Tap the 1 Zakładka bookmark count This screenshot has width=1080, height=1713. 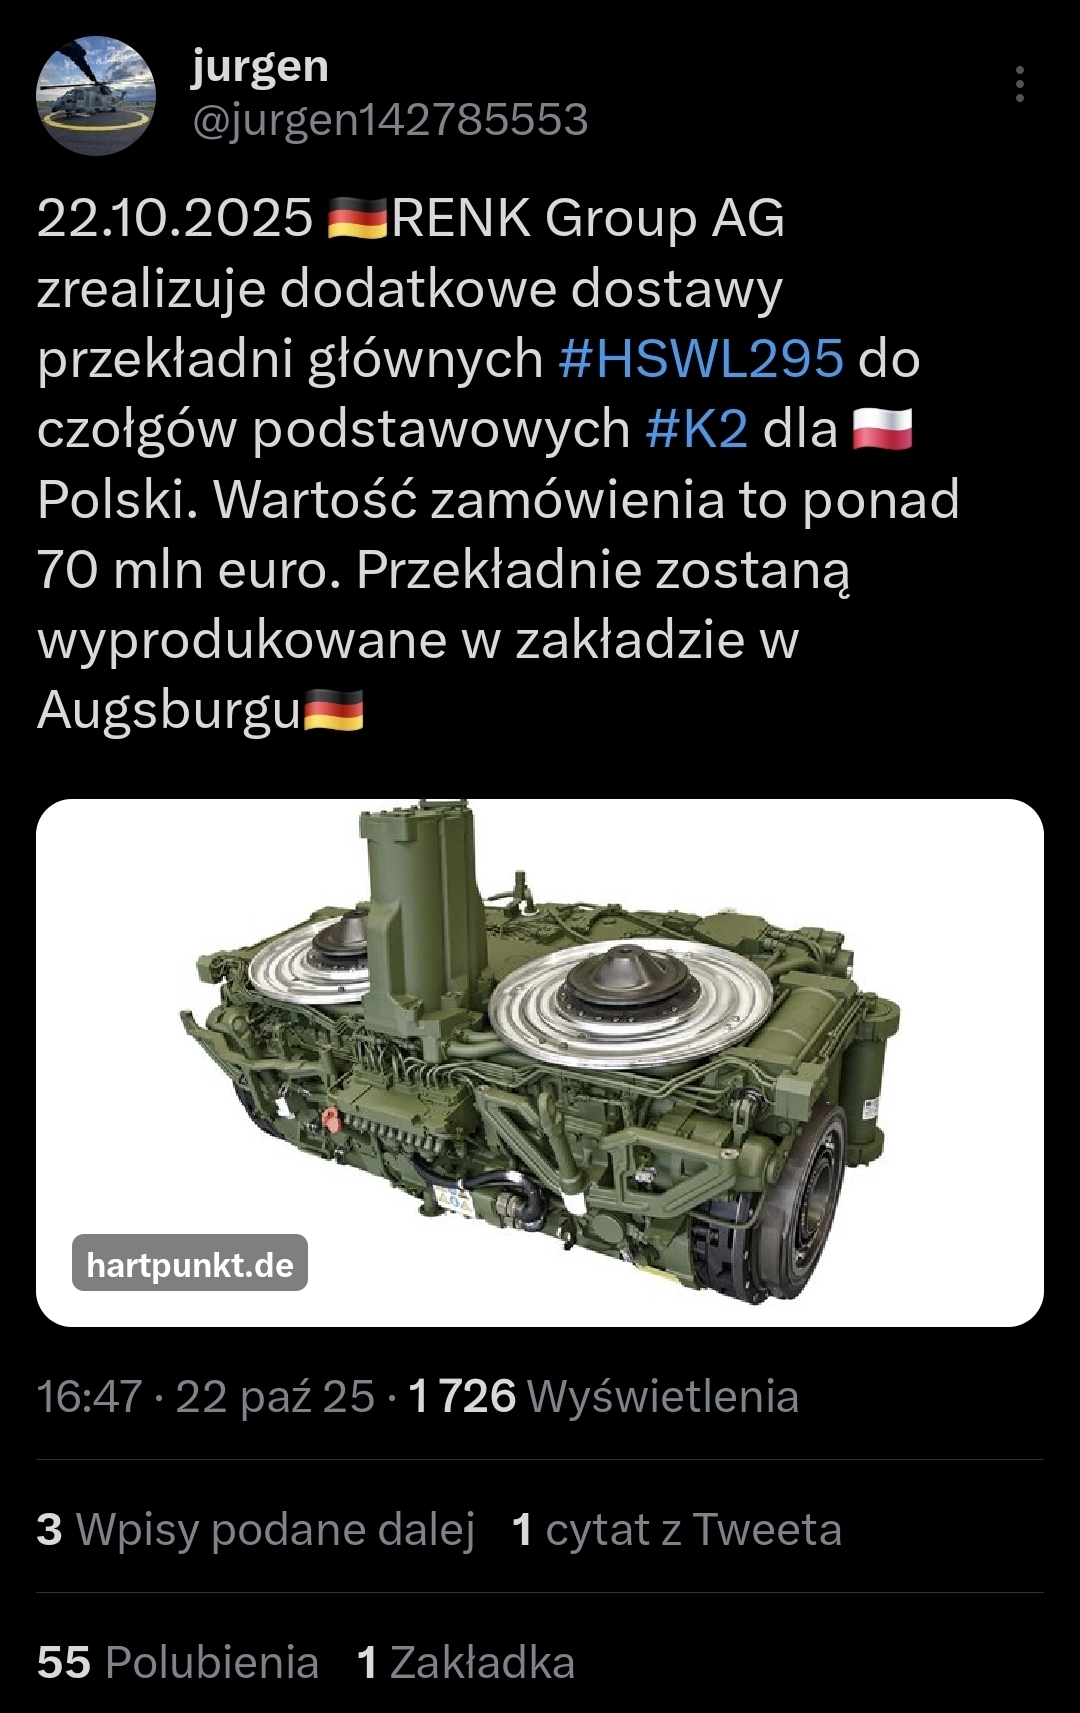coord(466,1662)
